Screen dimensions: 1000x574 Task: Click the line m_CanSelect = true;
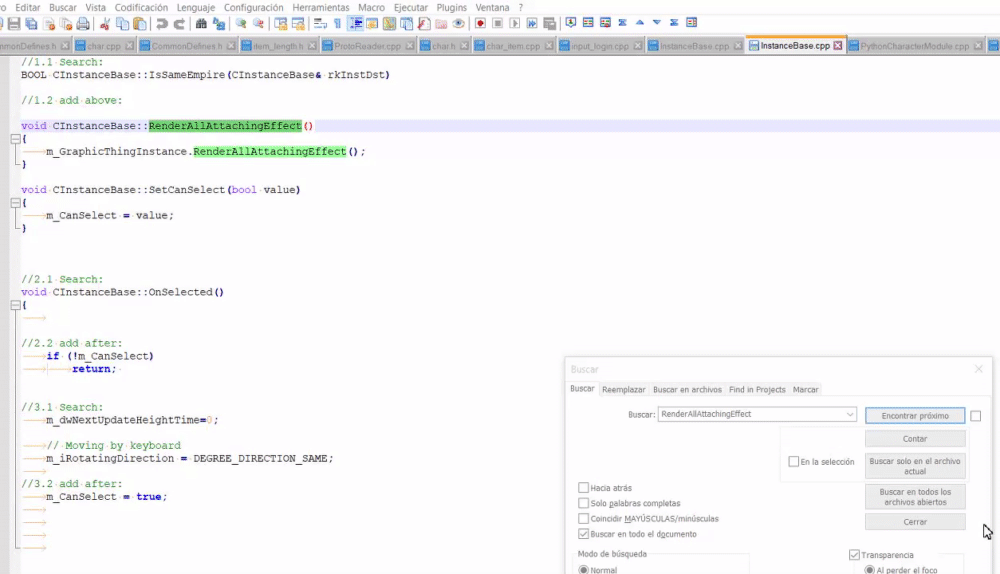click(x=107, y=497)
